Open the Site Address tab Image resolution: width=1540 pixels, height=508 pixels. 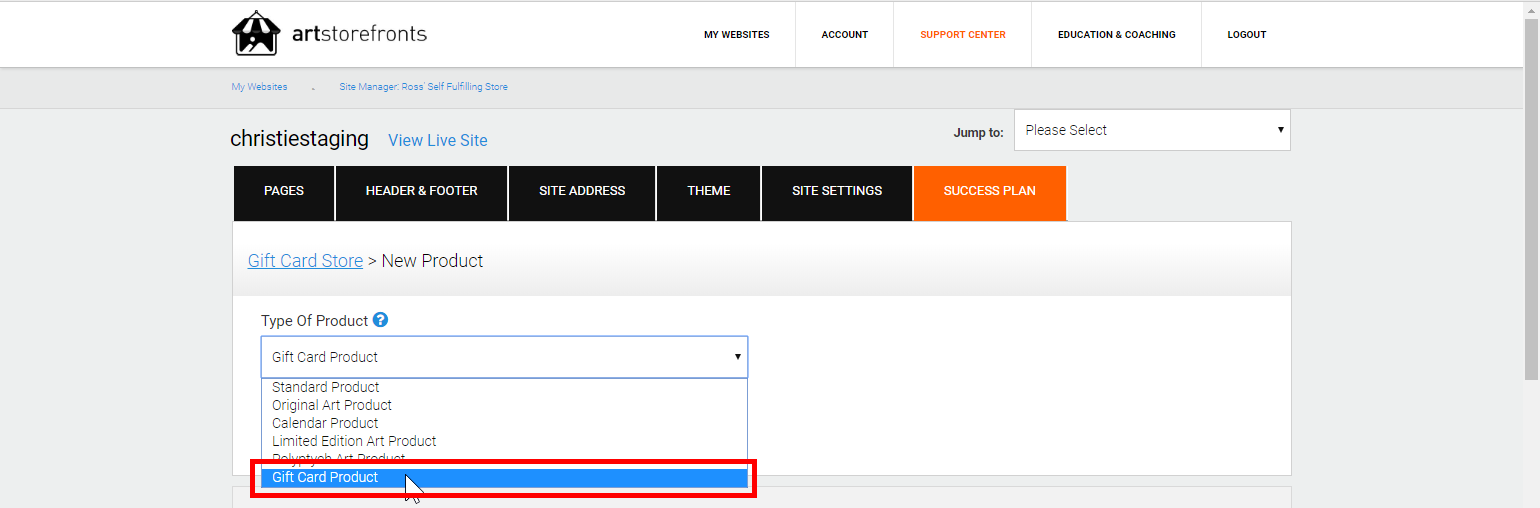[x=582, y=191]
